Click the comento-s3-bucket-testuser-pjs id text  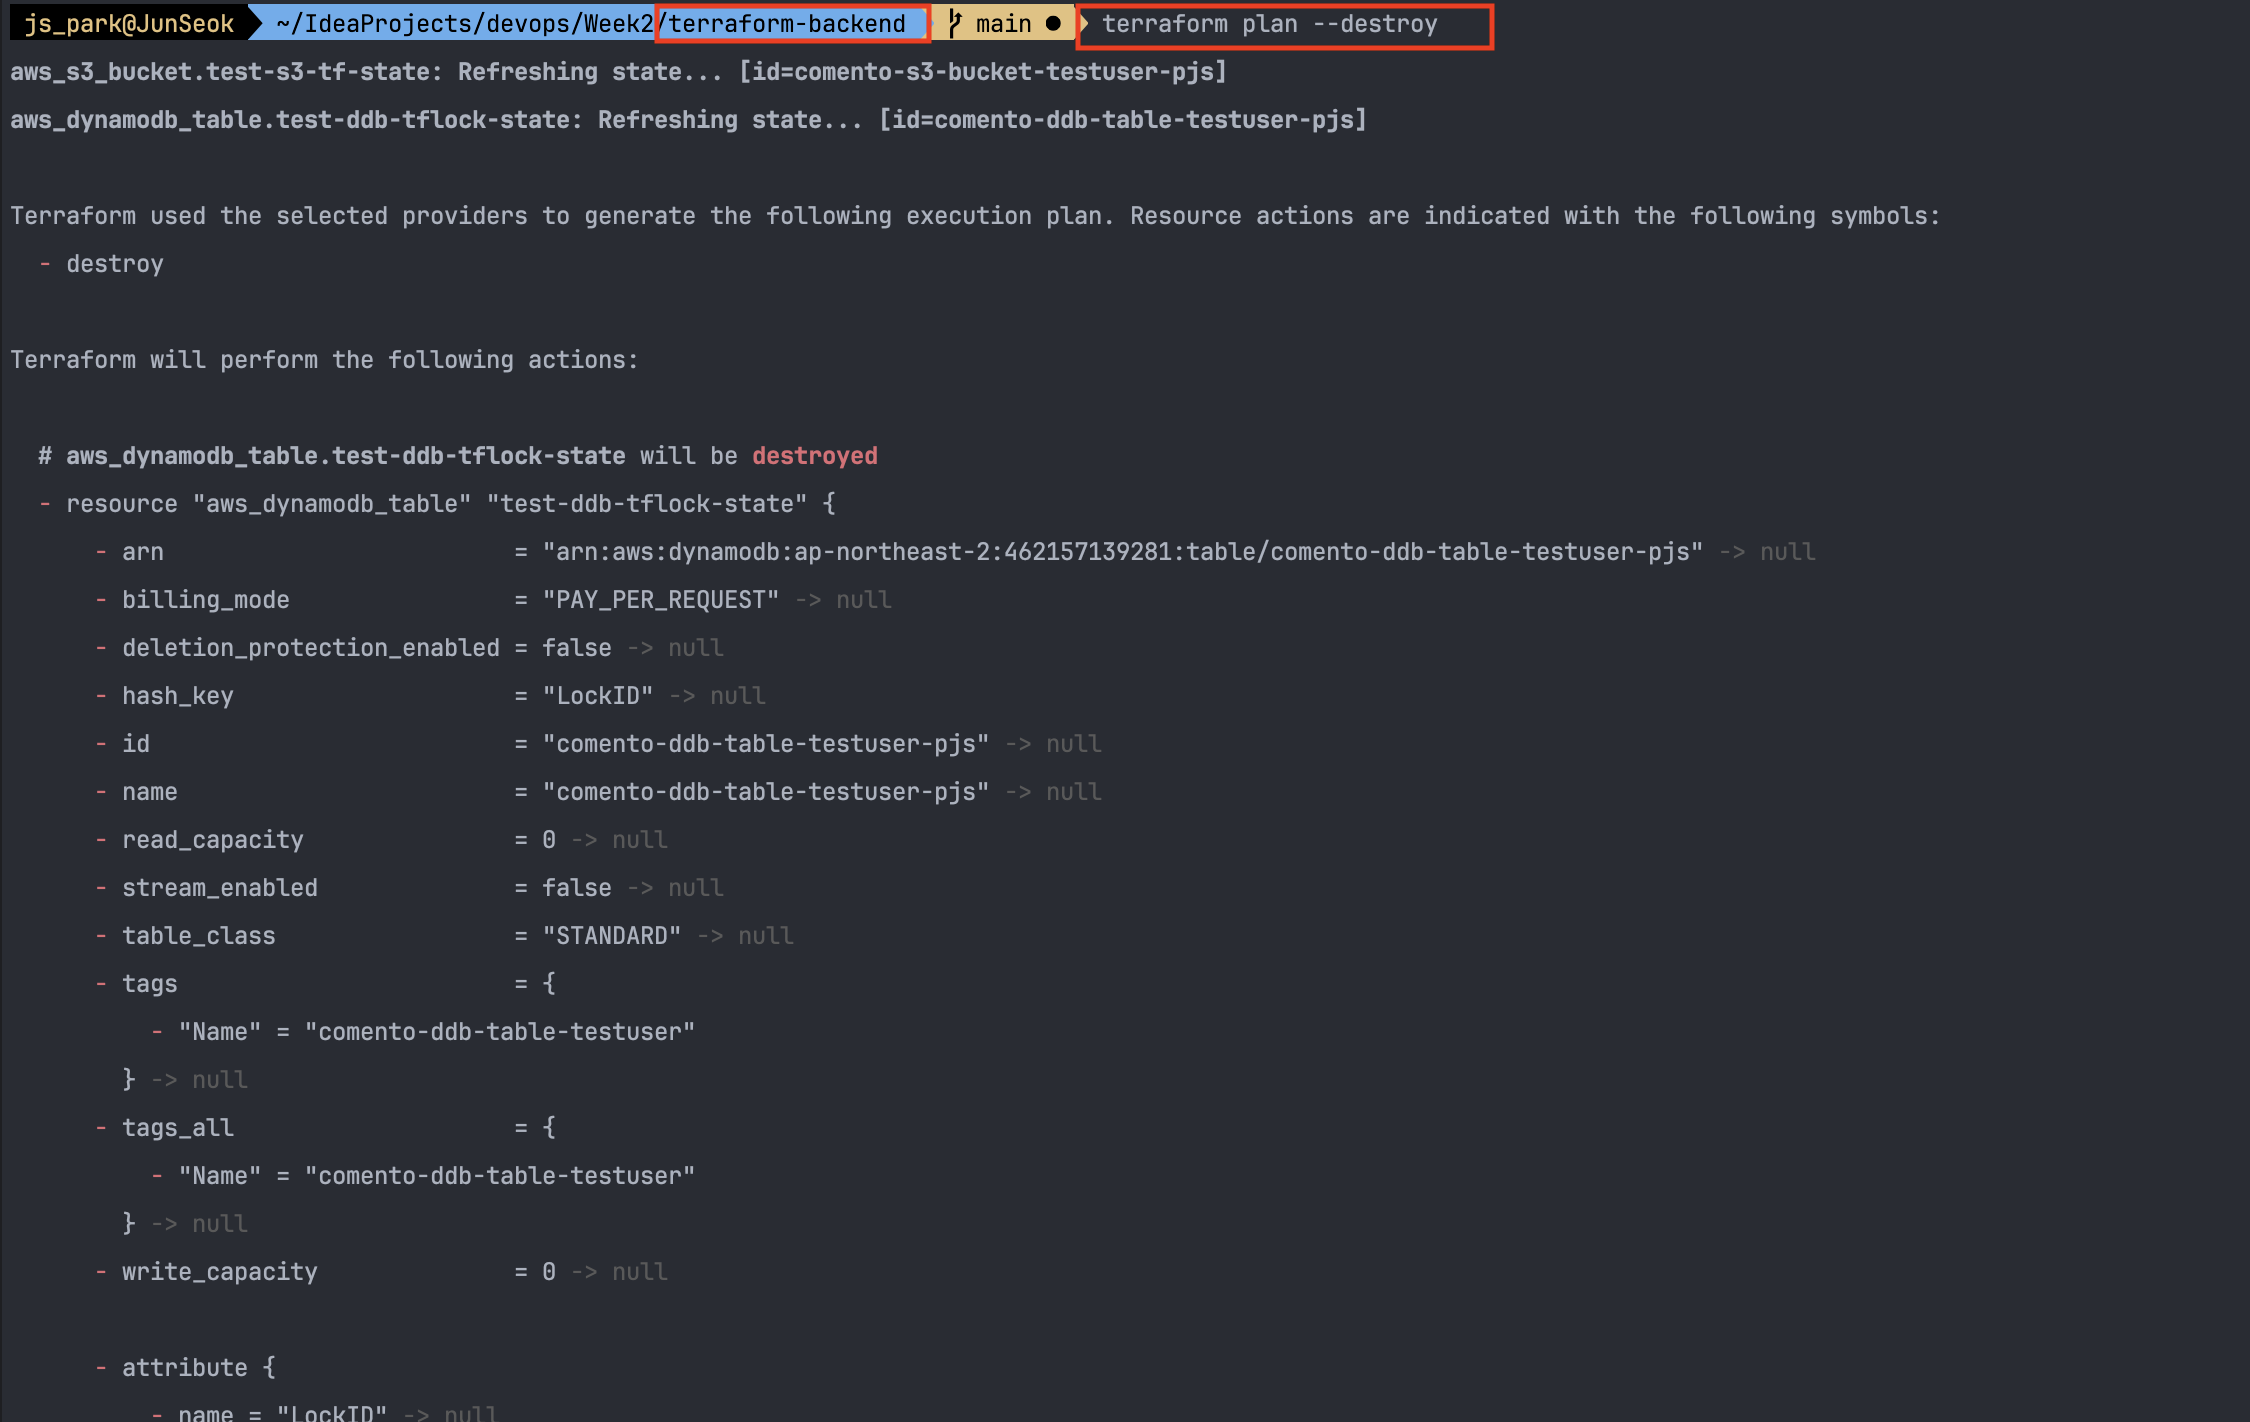pyautogui.click(x=1003, y=71)
